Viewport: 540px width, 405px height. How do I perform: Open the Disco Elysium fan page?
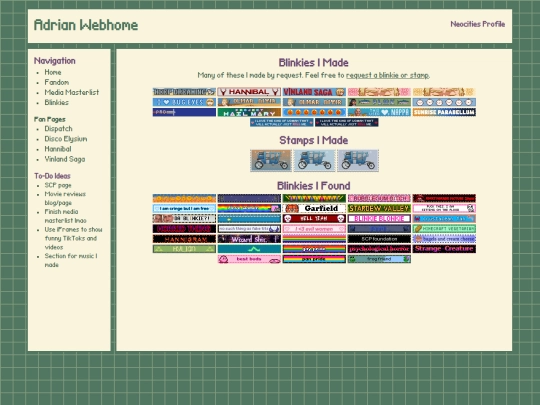point(66,139)
